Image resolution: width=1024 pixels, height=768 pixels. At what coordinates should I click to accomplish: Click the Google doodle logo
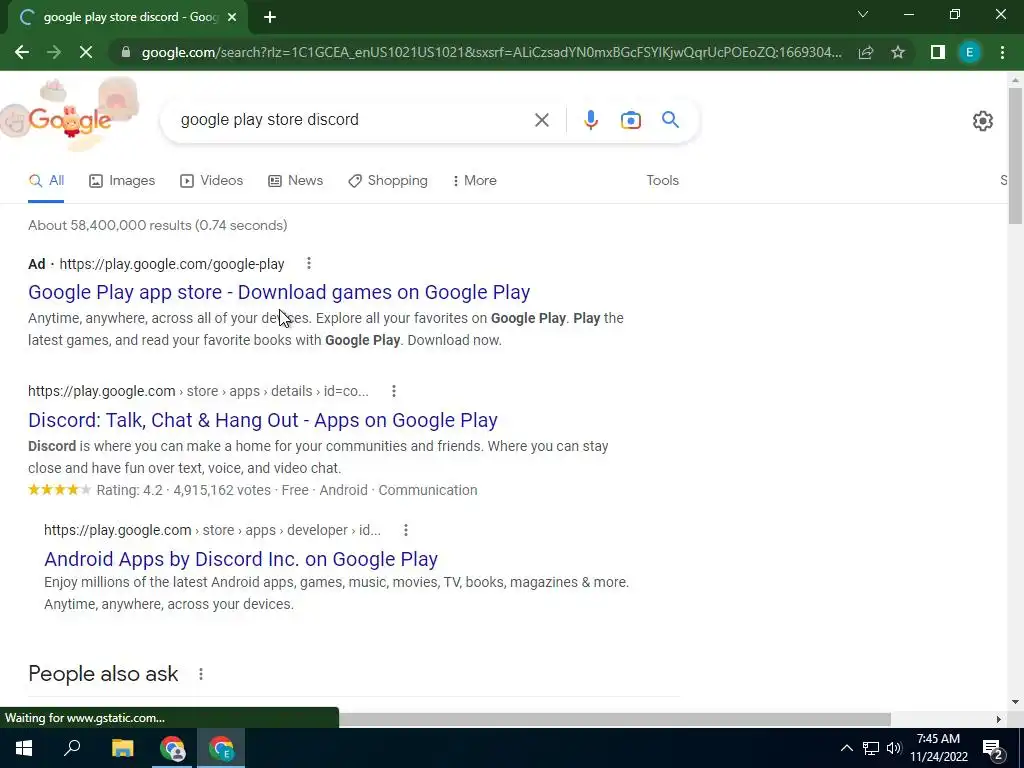pyautogui.click(x=69, y=118)
